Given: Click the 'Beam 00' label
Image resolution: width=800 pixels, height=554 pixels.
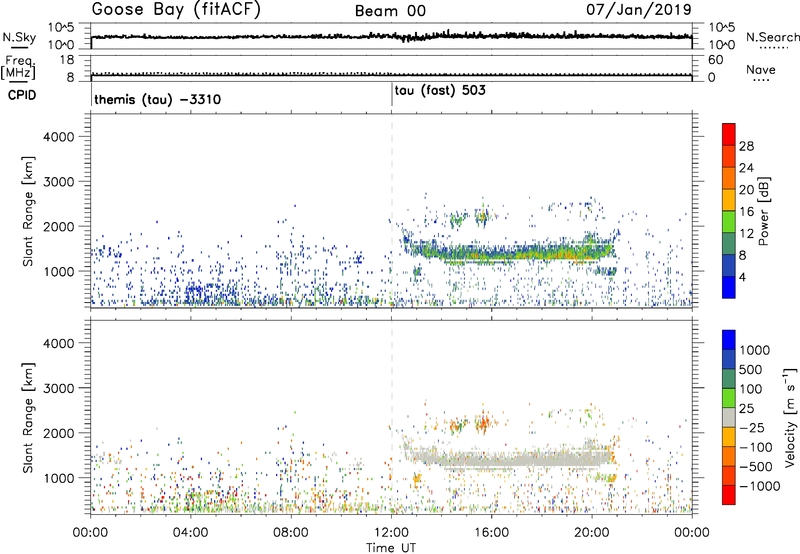Looking at the screenshot, I should tap(390, 11).
